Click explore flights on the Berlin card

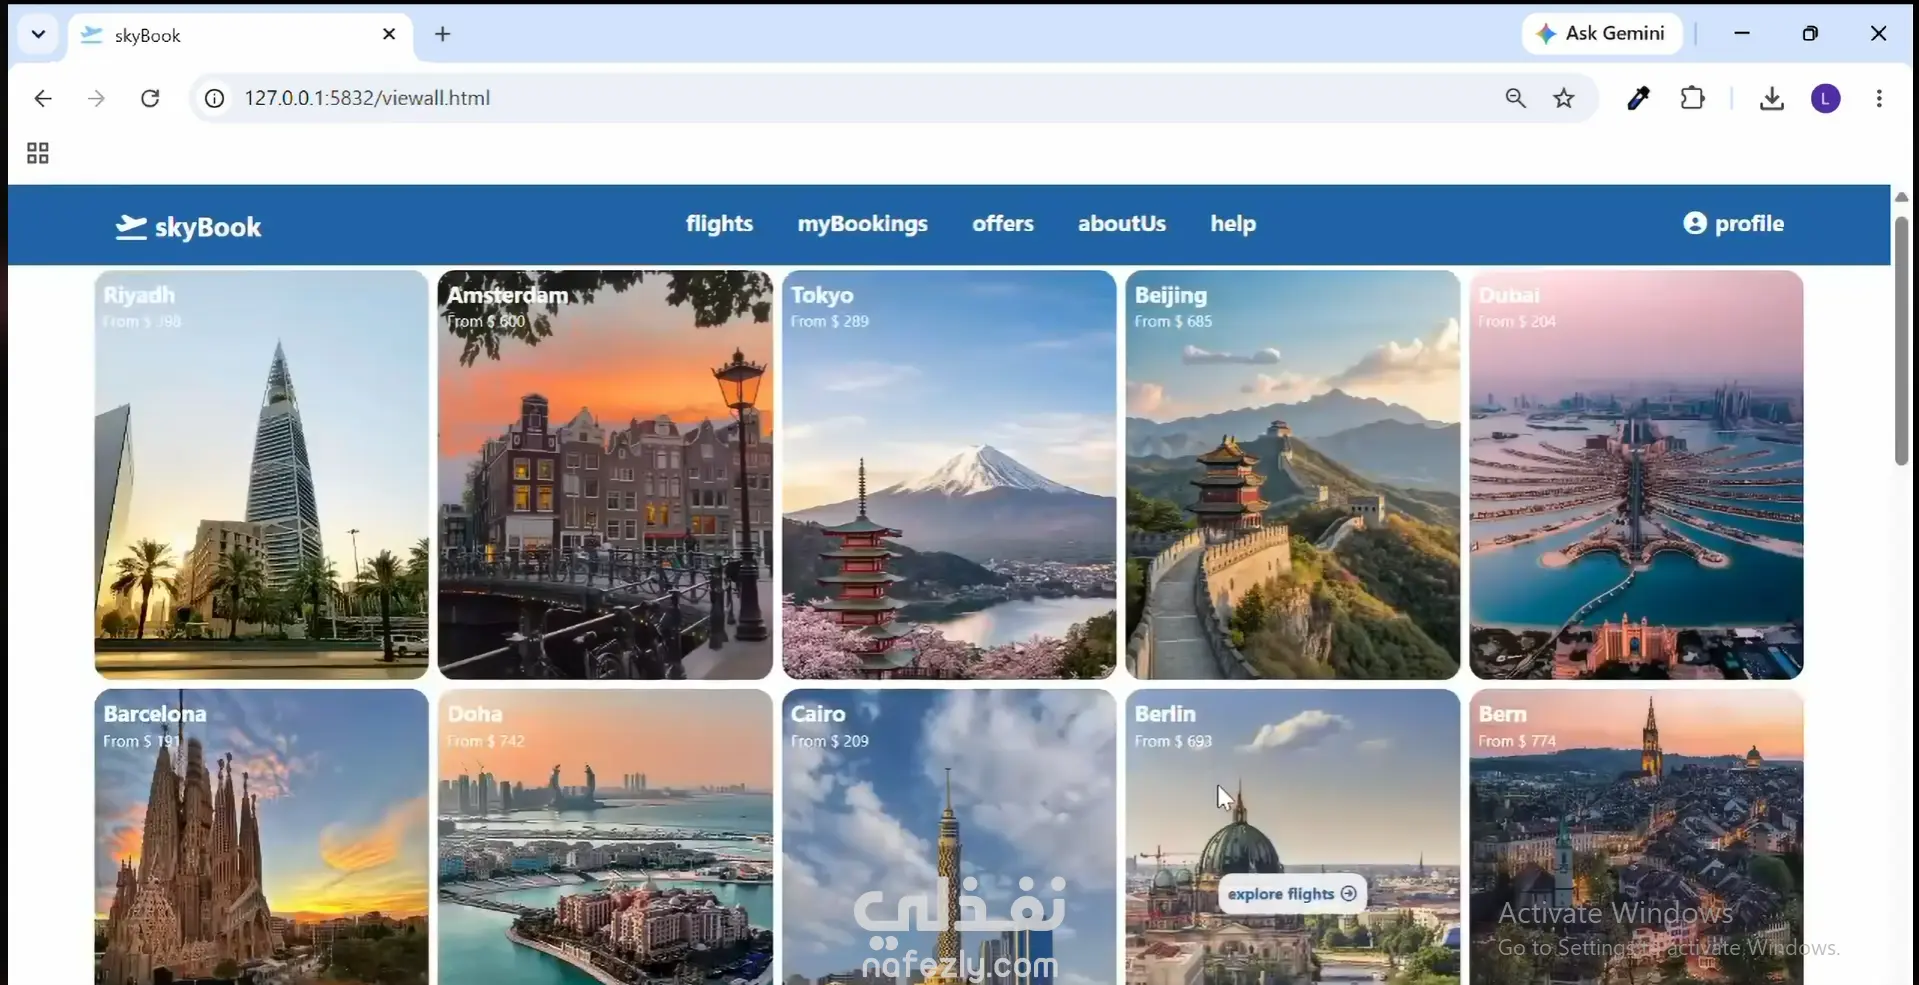click(1292, 894)
